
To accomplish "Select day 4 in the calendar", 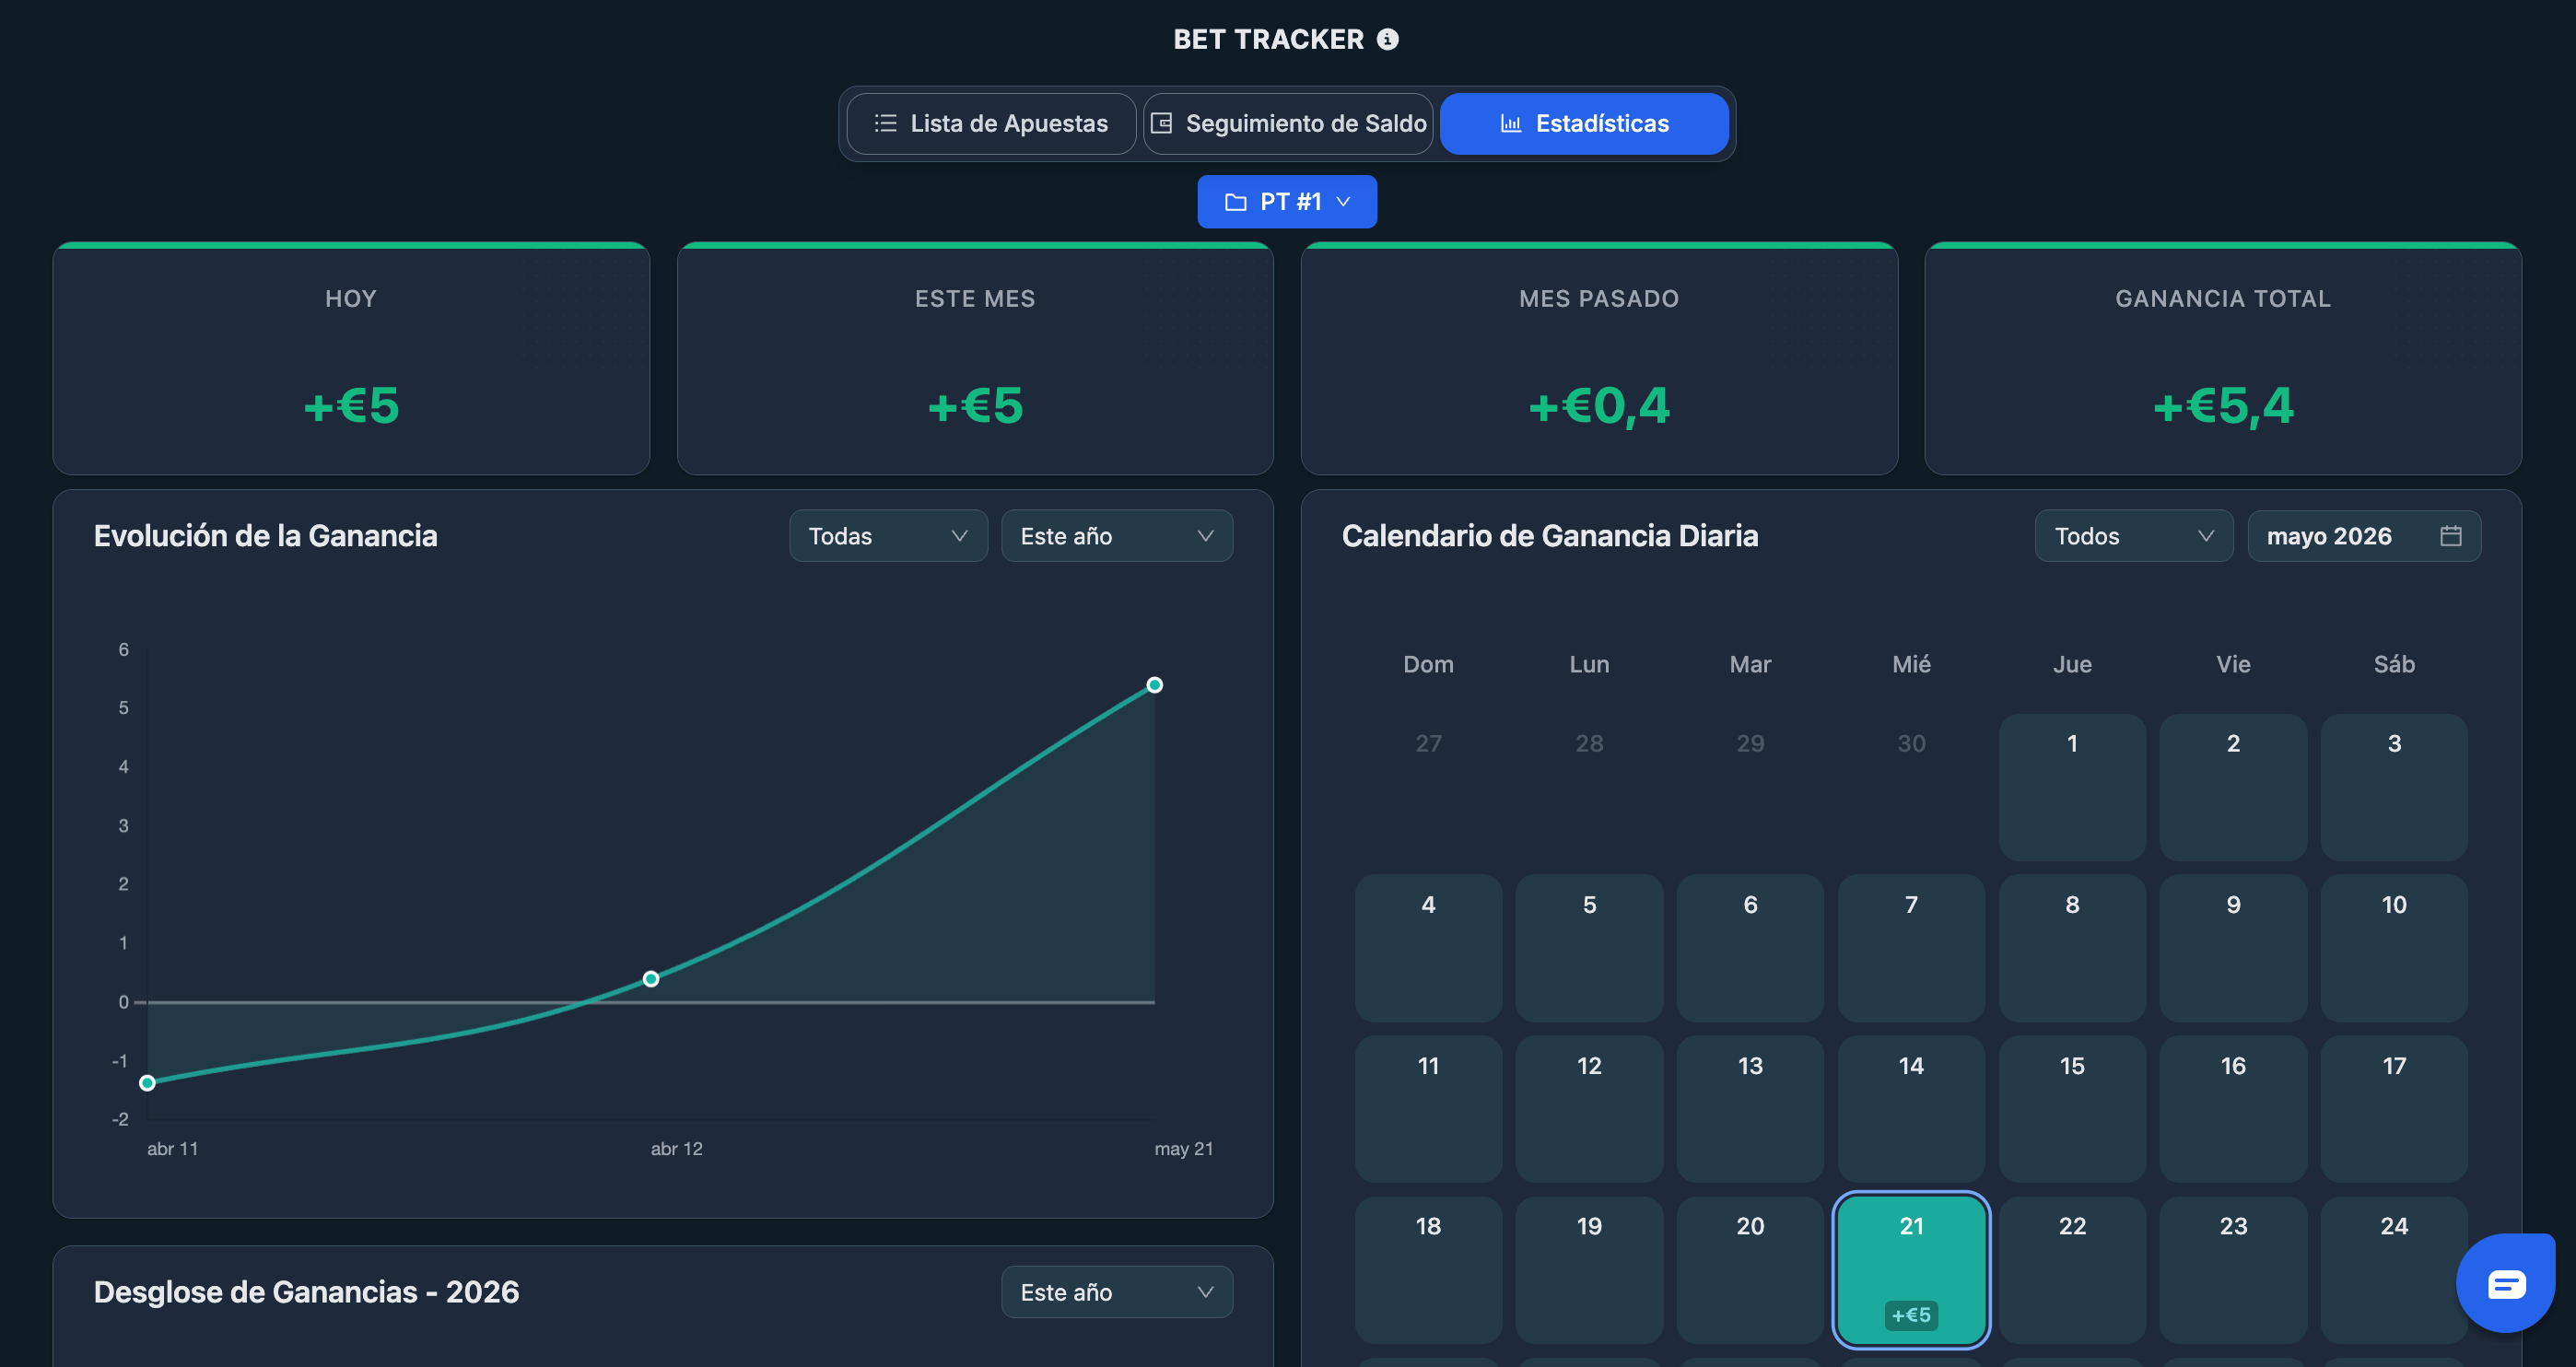I will [1428, 948].
